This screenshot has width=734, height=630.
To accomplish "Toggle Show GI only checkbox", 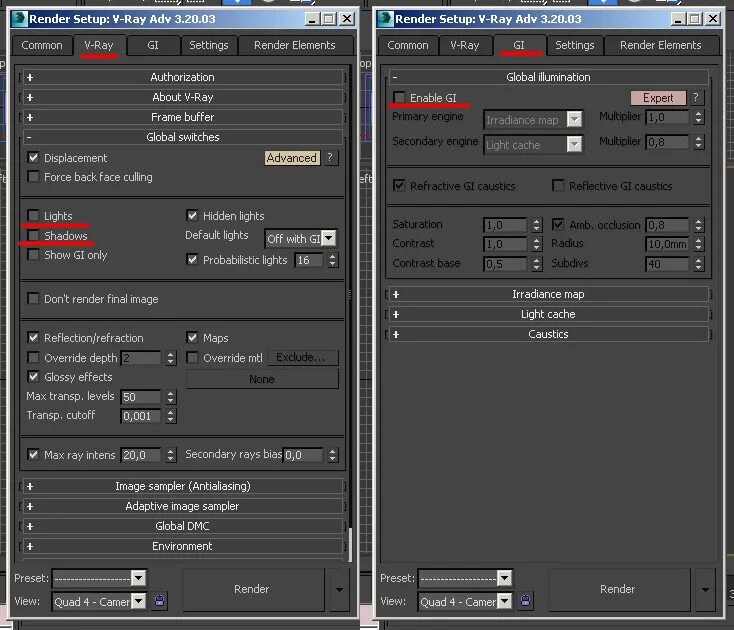I will [33, 255].
